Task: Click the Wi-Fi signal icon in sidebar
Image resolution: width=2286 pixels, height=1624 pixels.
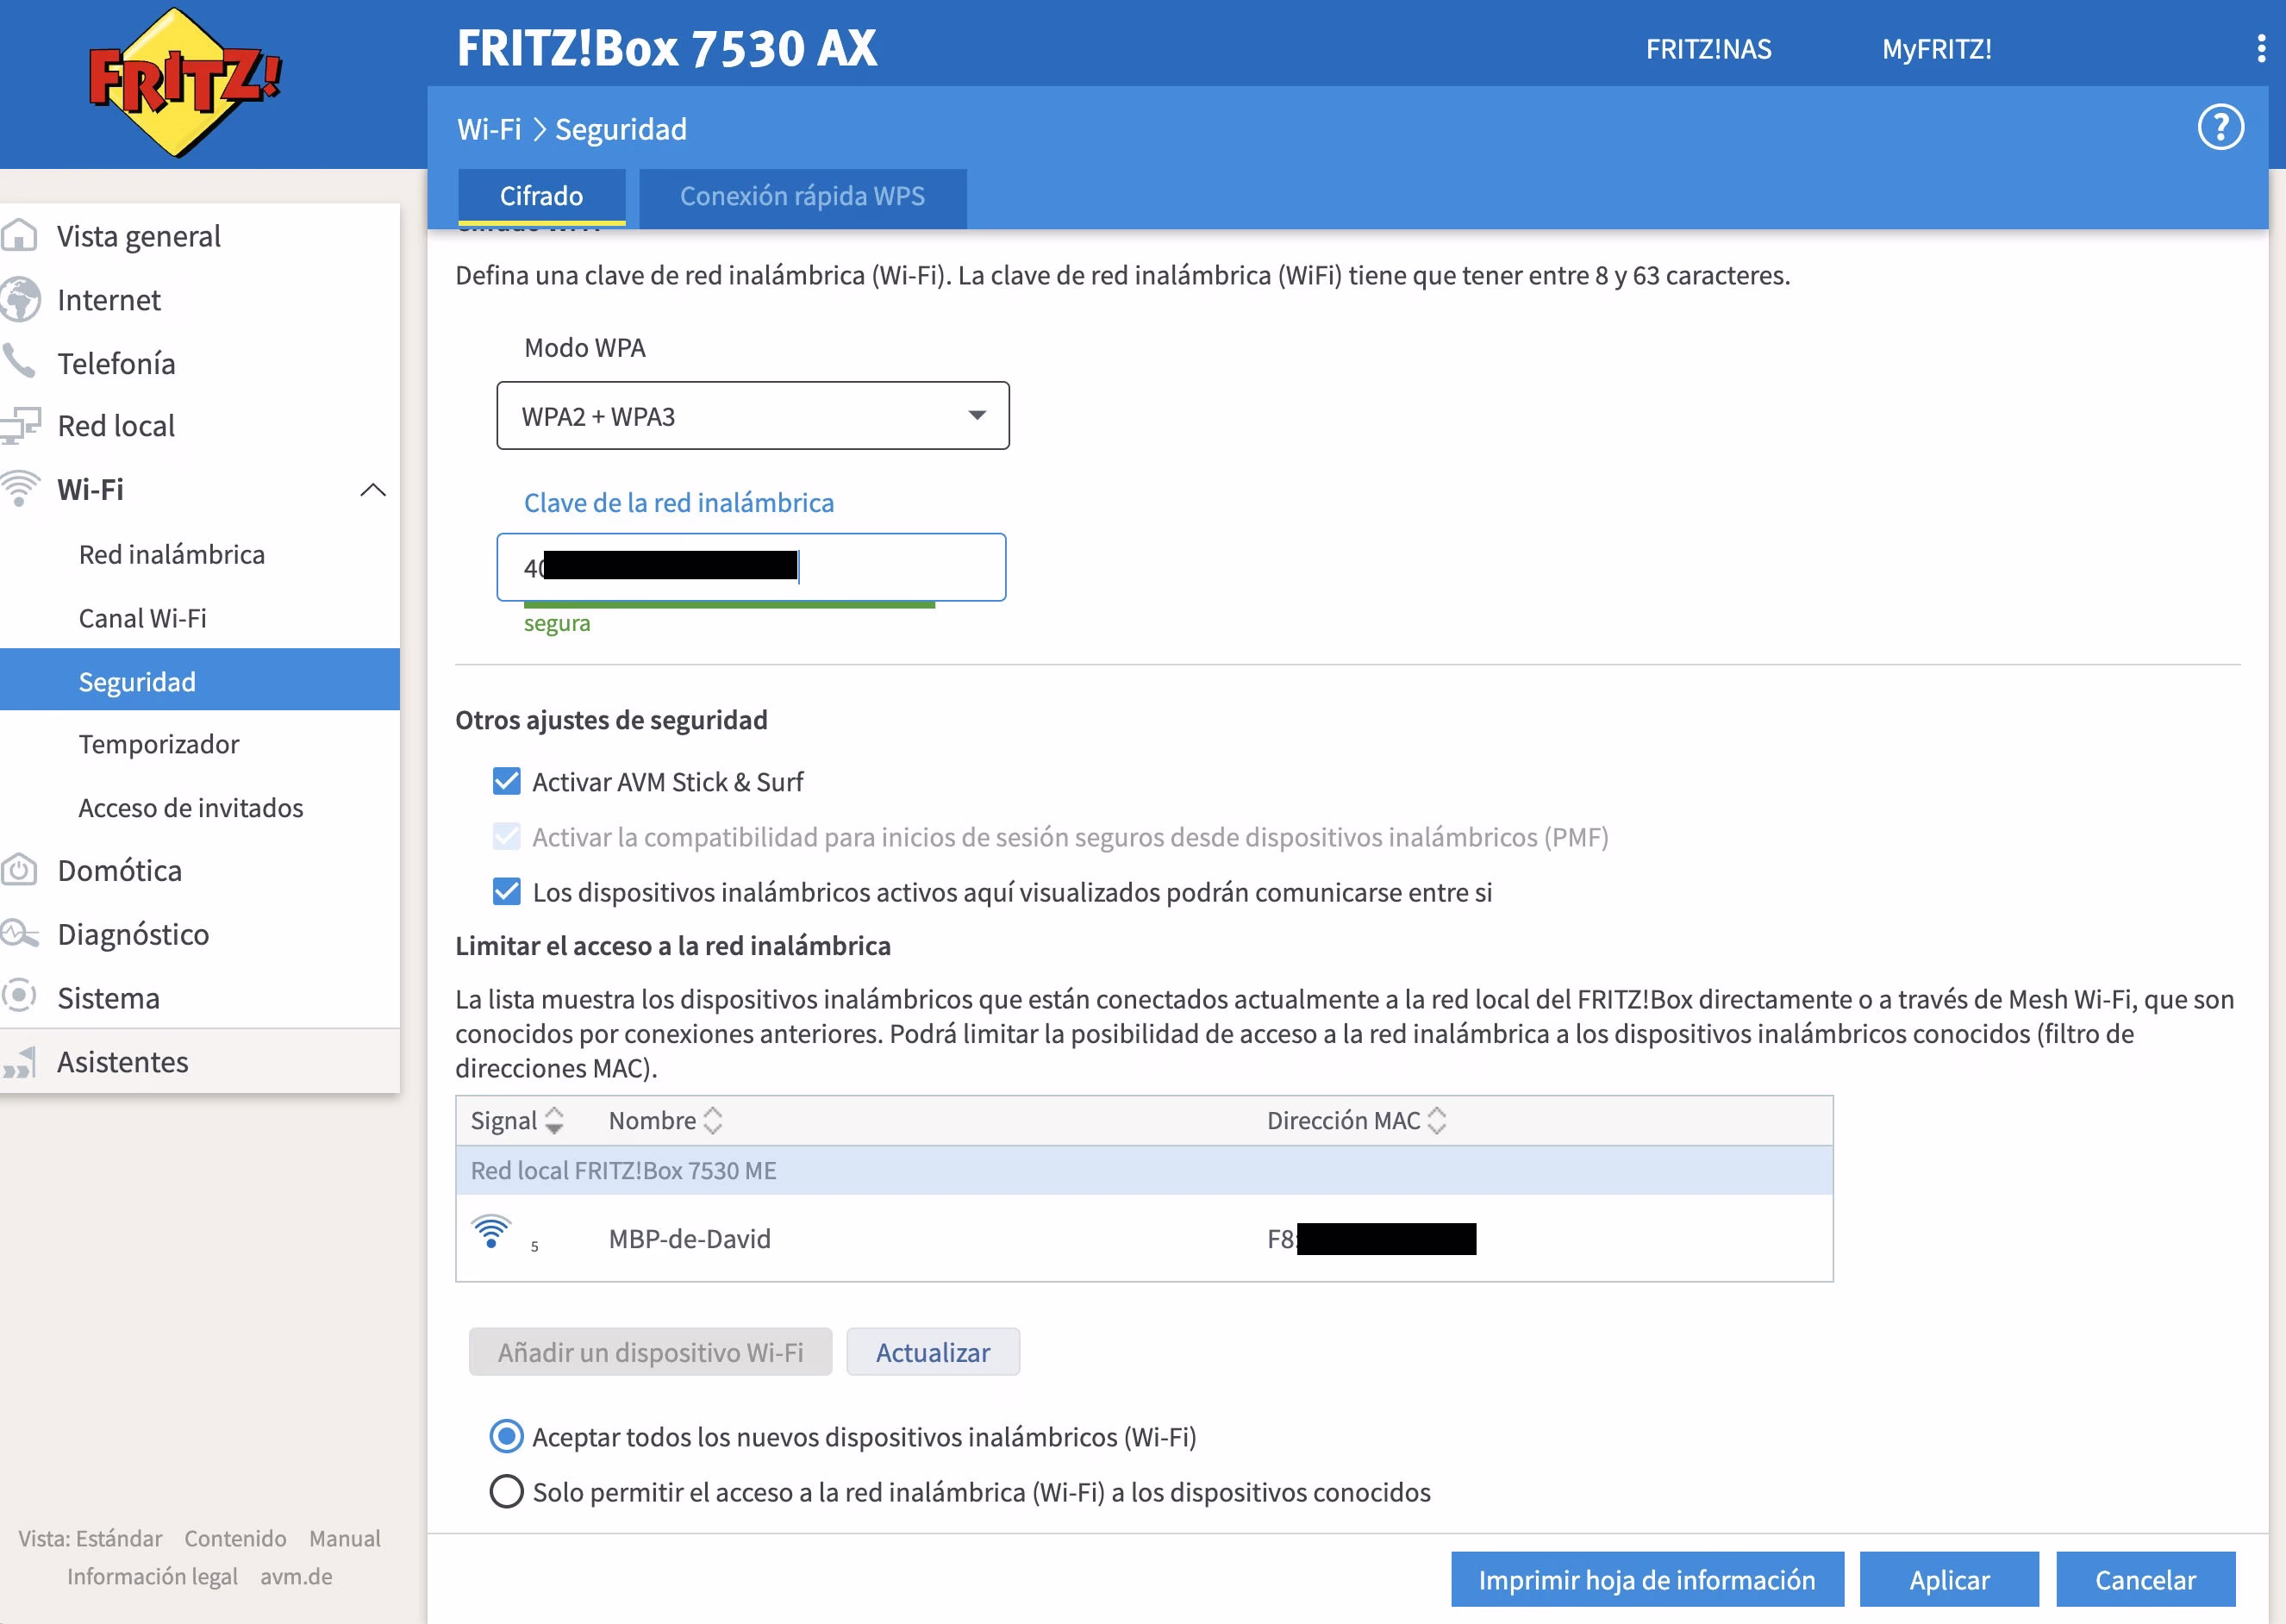Action: (x=19, y=489)
